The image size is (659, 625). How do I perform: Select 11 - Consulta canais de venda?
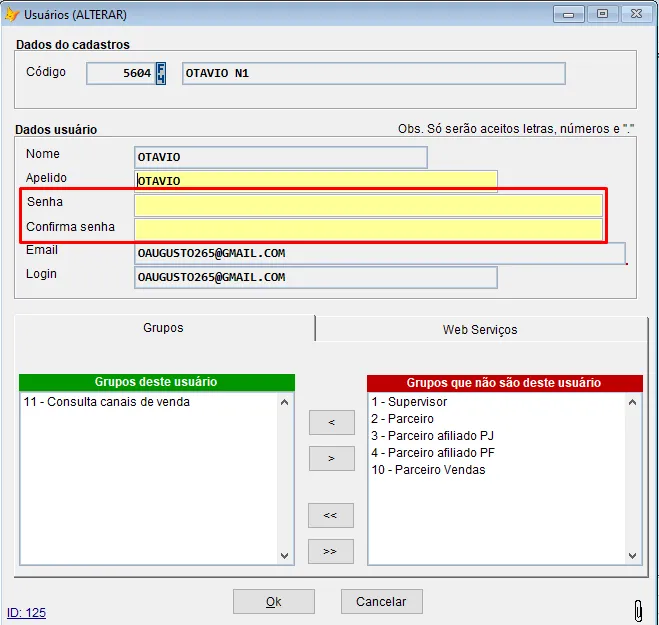pos(106,402)
